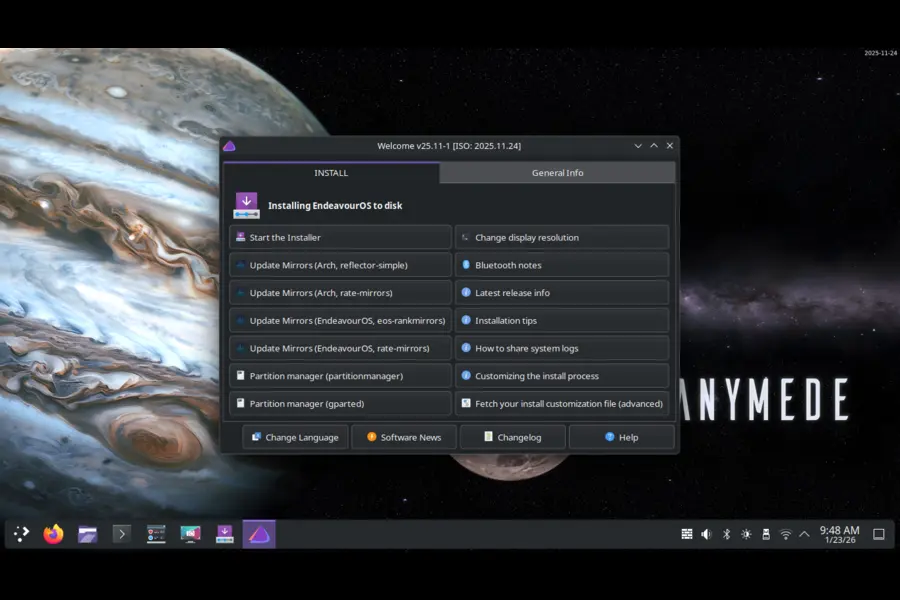Switch to the General Info tab
Screen dimensions: 900x600
tap(557, 172)
